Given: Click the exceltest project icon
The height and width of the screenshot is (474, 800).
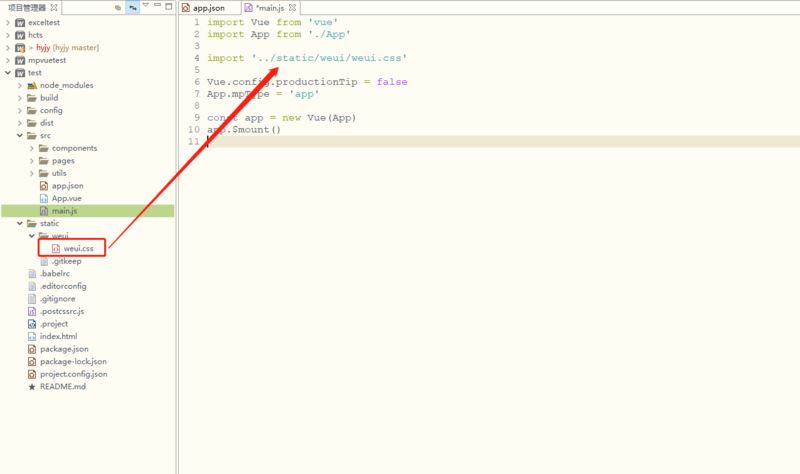Looking at the screenshot, I should 20,22.
